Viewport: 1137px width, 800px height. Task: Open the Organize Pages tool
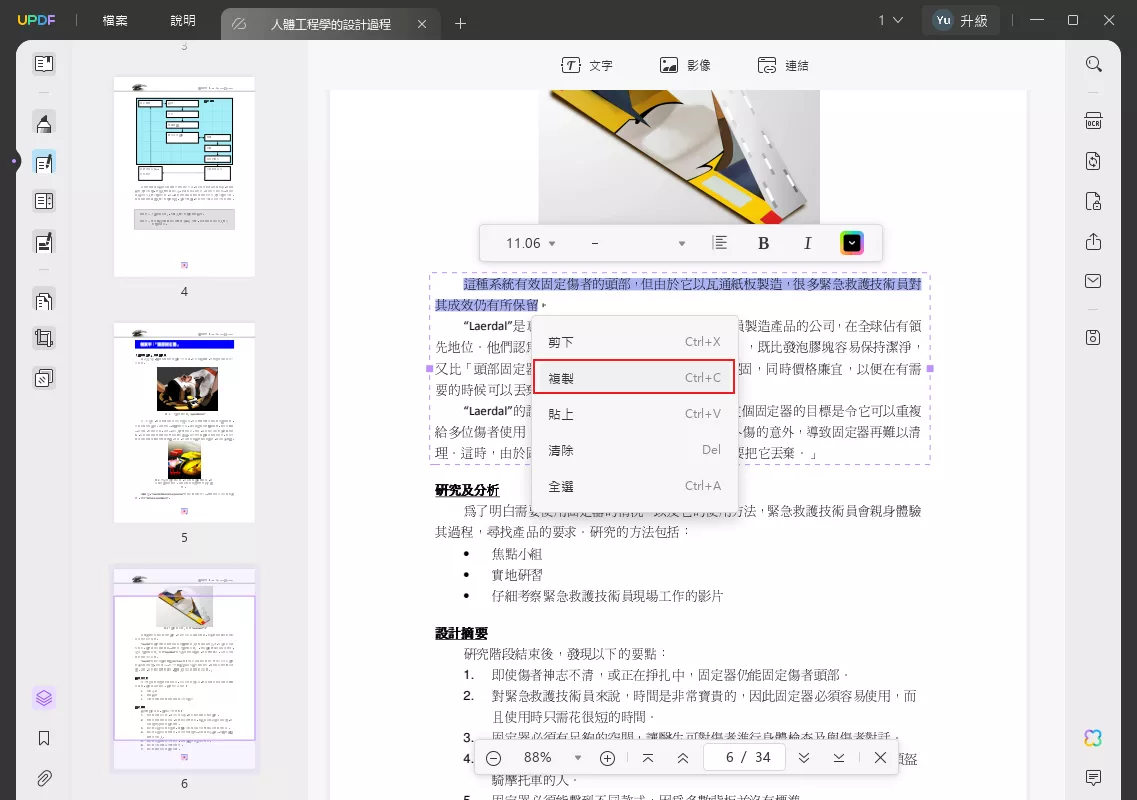43,300
